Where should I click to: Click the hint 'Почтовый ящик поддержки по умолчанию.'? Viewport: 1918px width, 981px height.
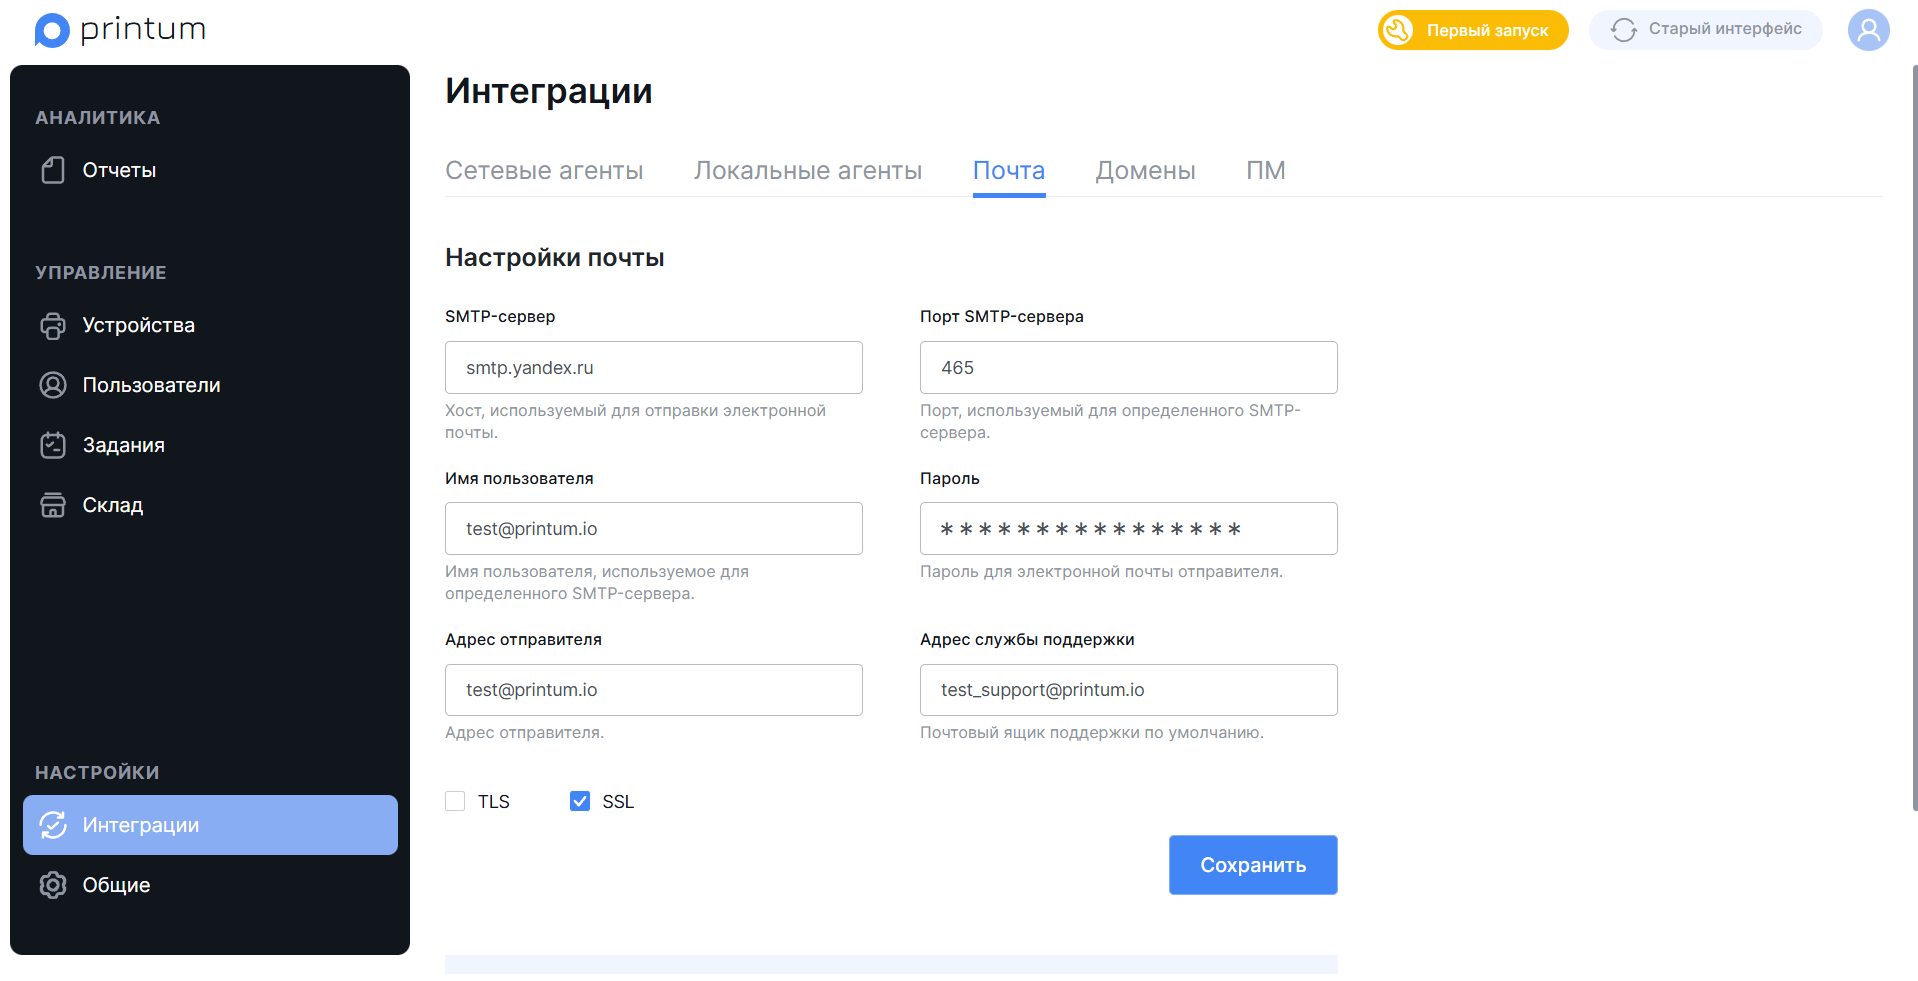pos(1092,733)
